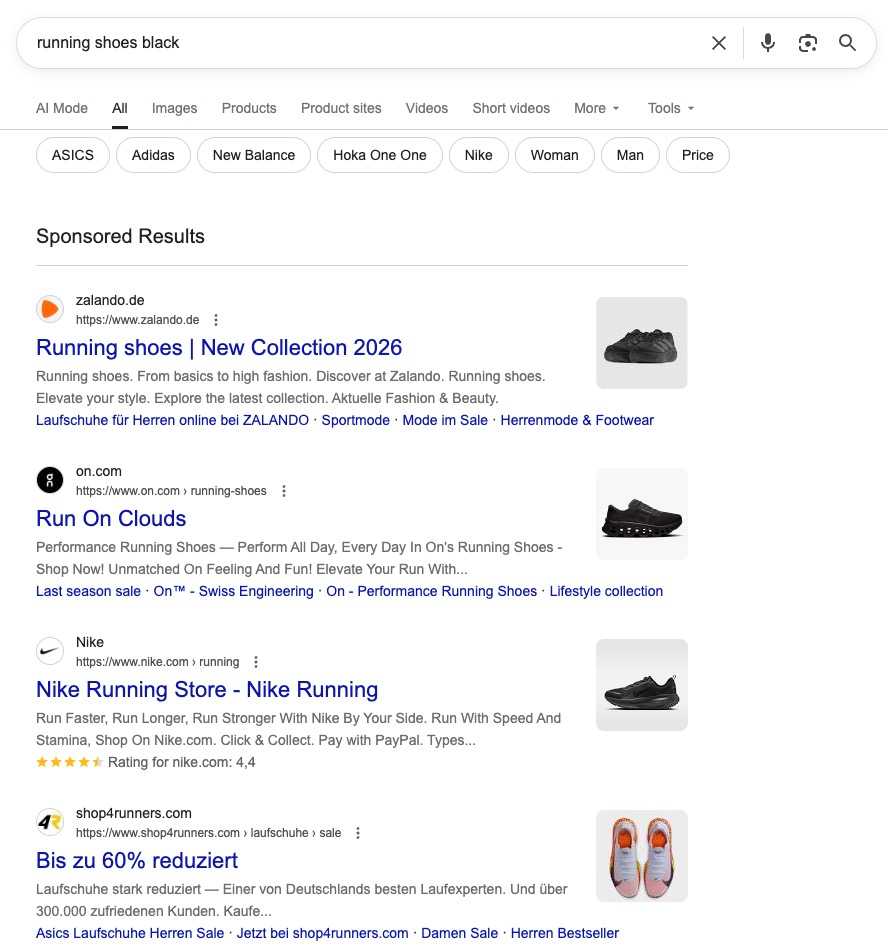Open the zalando.de ad three-dot options

216,320
